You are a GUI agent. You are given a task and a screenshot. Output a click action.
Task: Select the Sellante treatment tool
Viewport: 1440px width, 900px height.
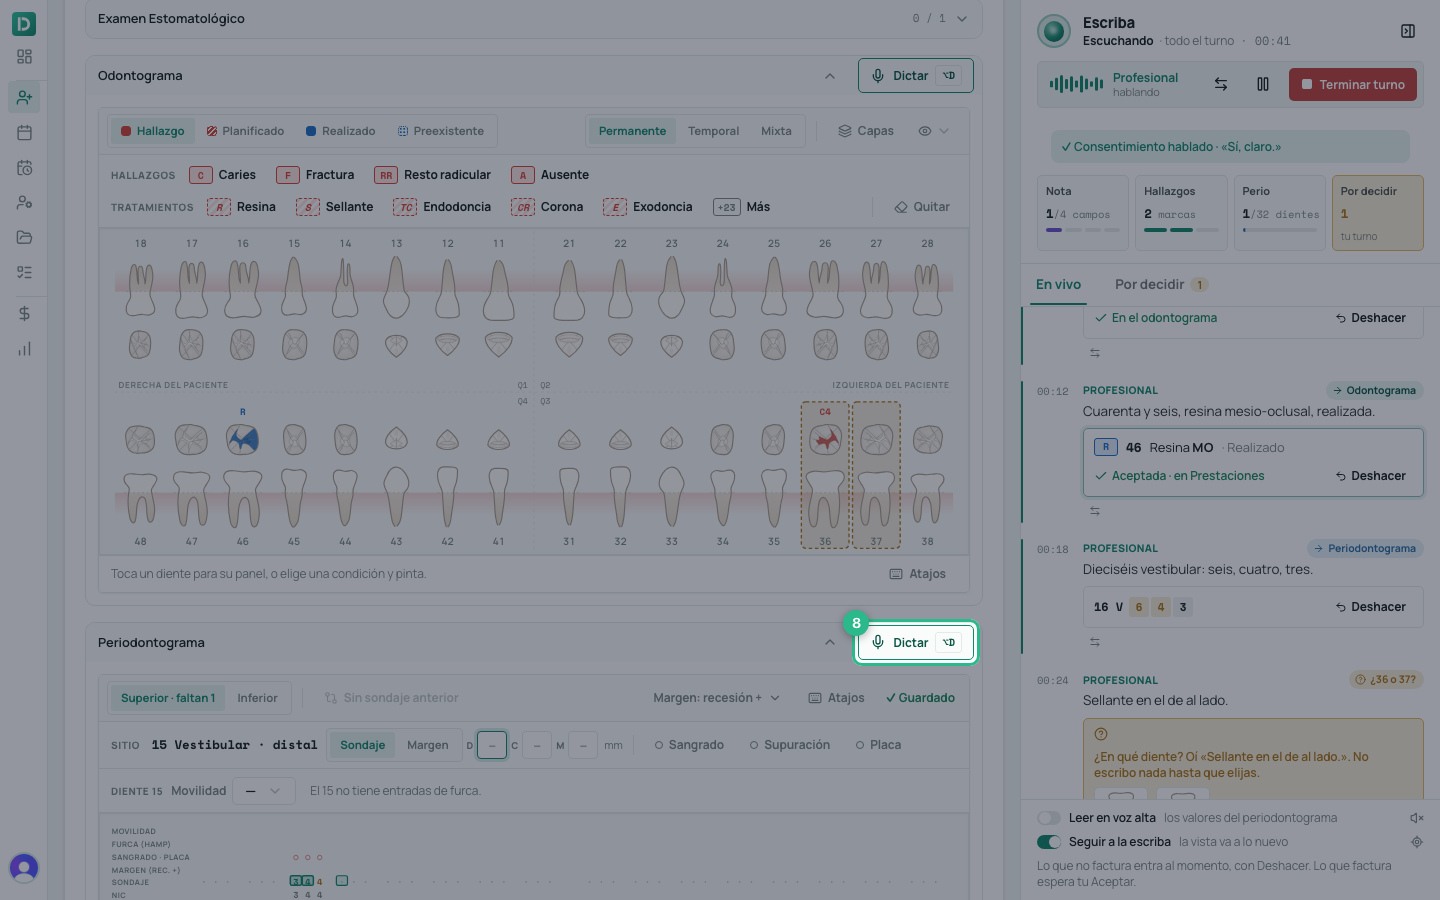pyautogui.click(x=335, y=207)
